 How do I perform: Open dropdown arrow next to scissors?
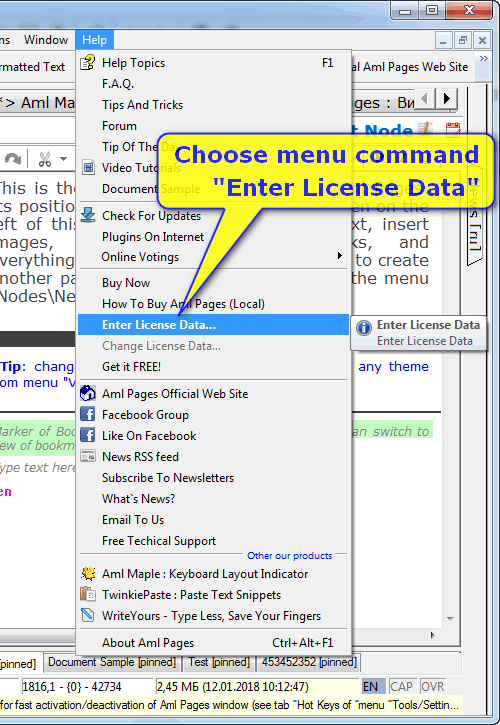(x=63, y=159)
